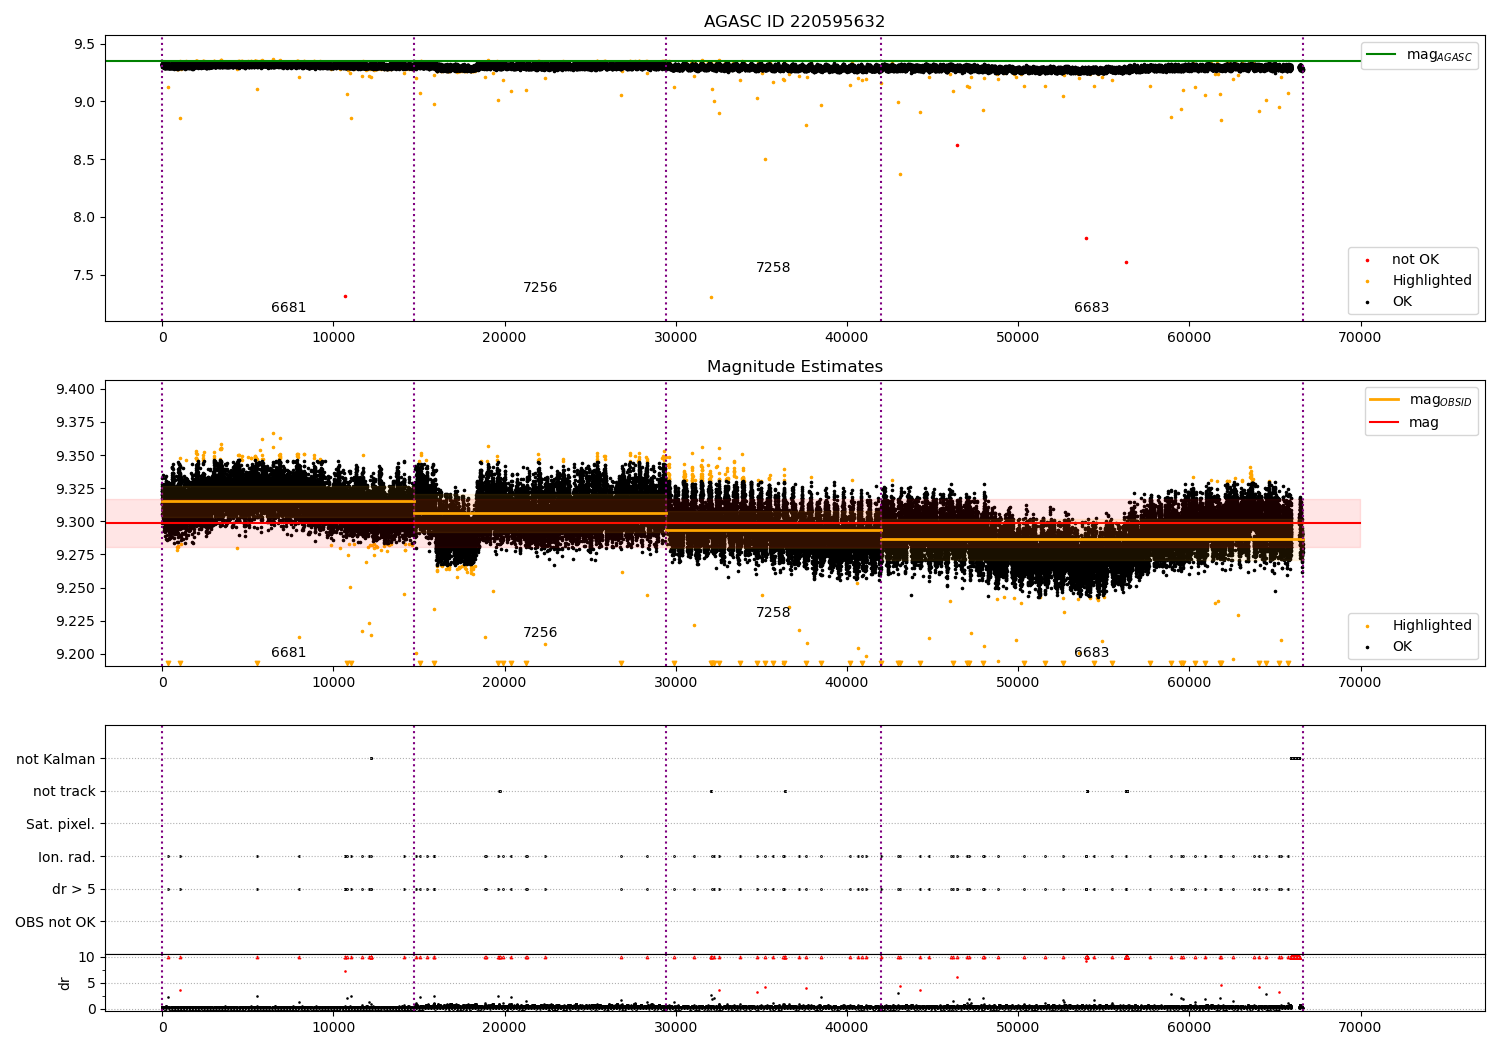
Task: Click the "Magnitude Estimates" subplot title
Action: tap(794, 367)
